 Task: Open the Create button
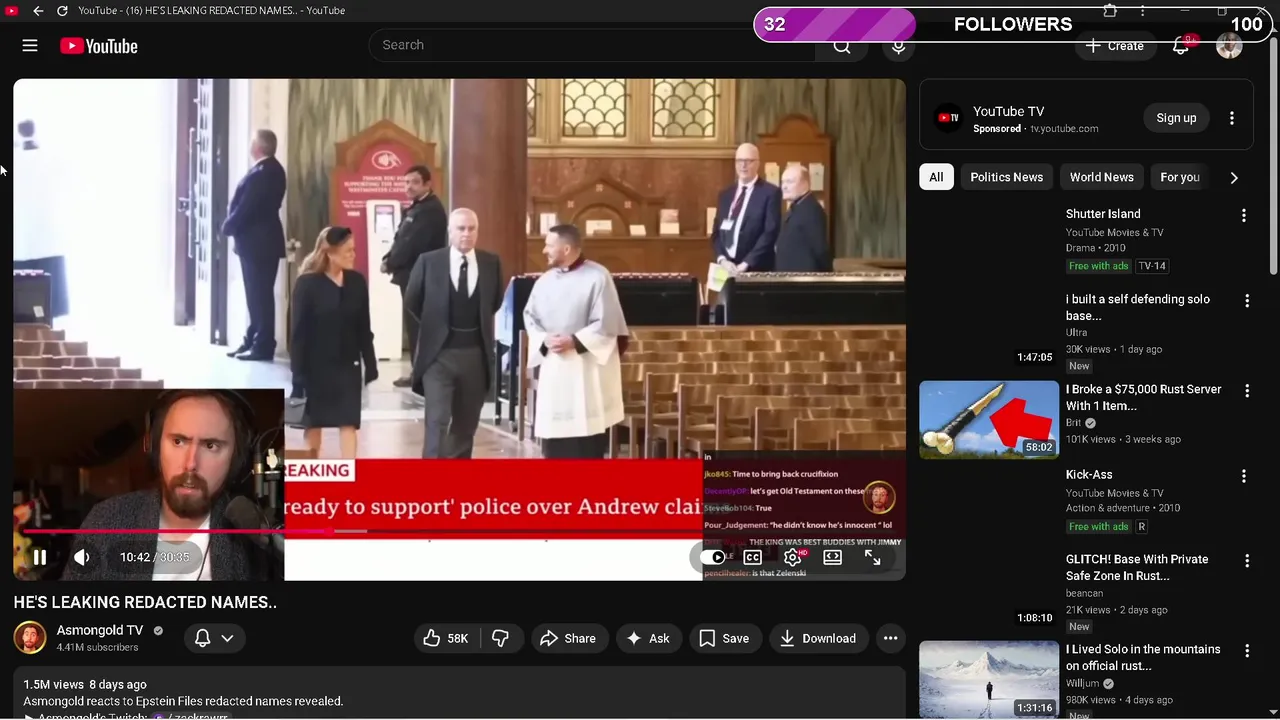1114,46
